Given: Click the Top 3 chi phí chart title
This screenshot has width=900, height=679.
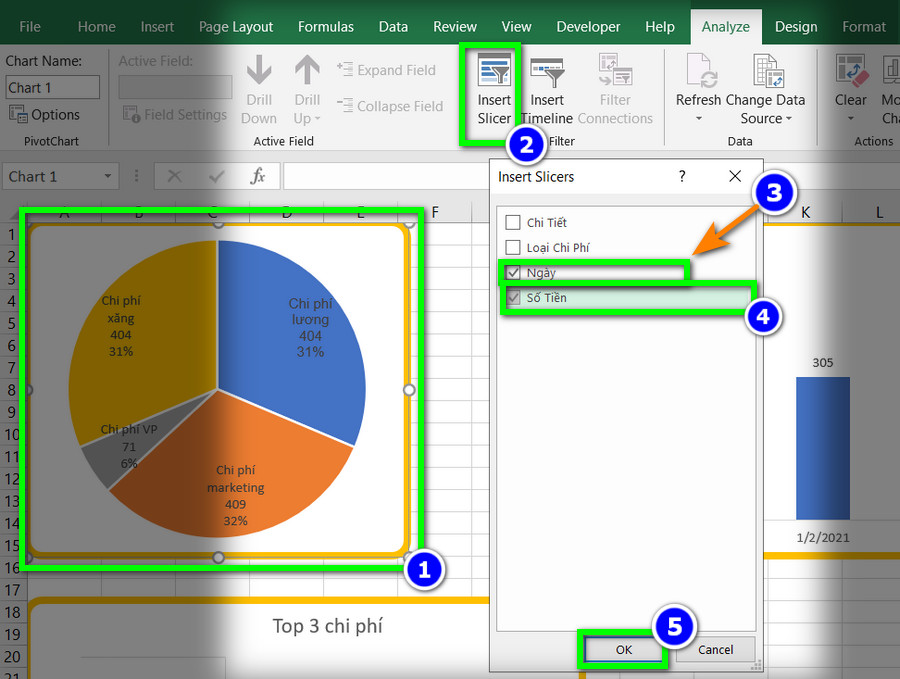Looking at the screenshot, I should click(327, 626).
